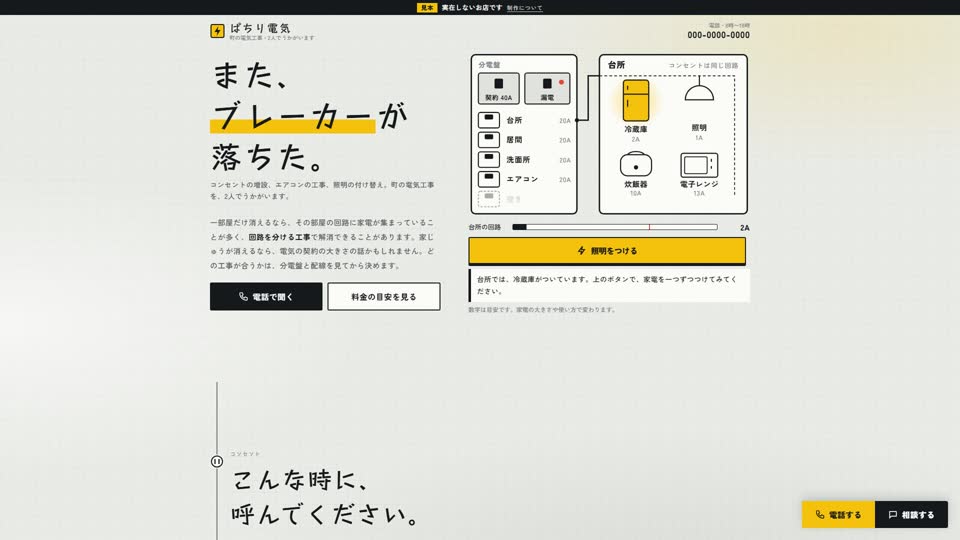
Task: Toggle the 契約 40A main breaker
Action: [498, 88]
